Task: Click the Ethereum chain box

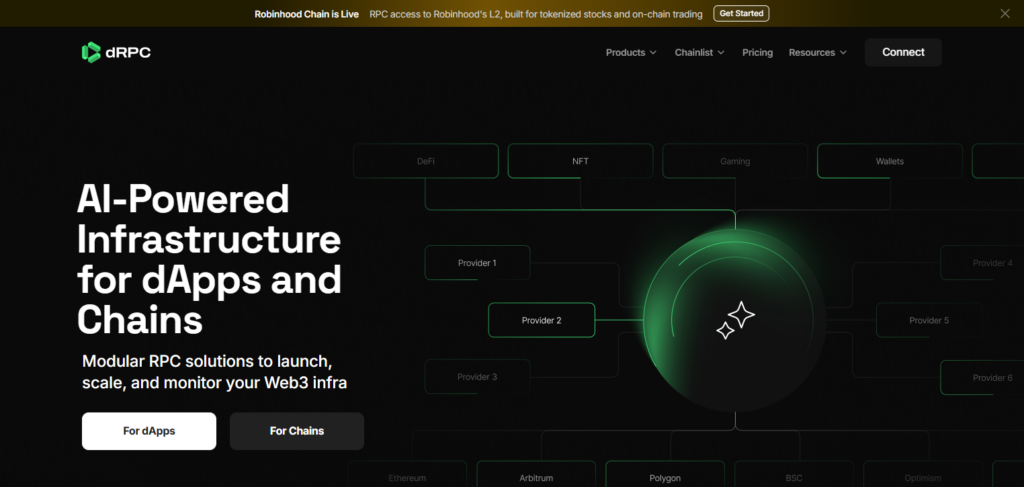Action: click(x=408, y=475)
